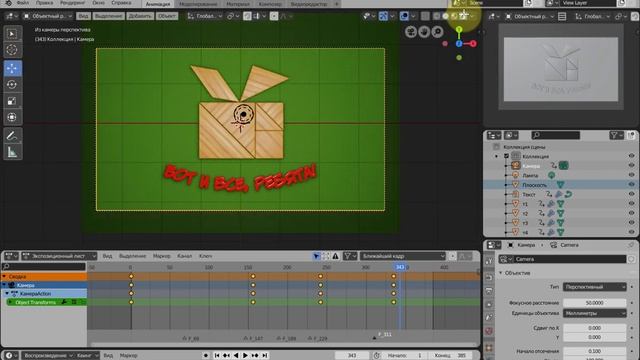The image size is (640, 360).
Task: Click the use preview range clock icon
Action: (x=377, y=356)
